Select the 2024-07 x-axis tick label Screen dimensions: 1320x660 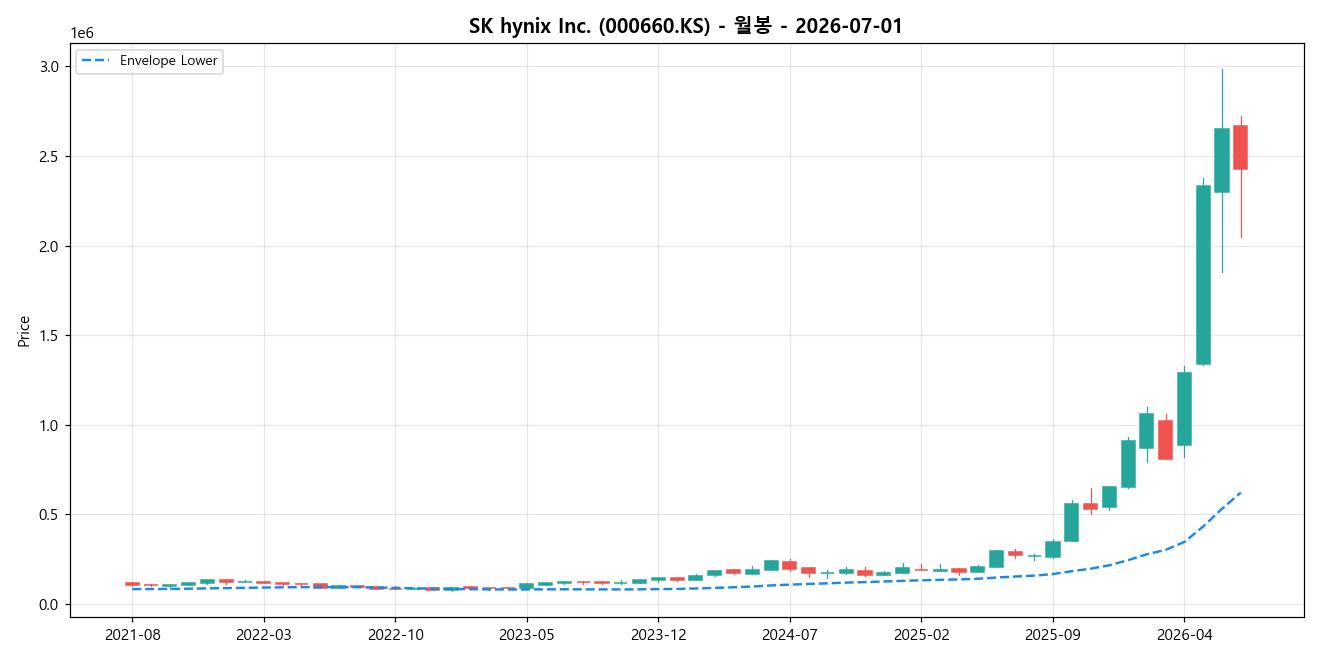point(790,634)
